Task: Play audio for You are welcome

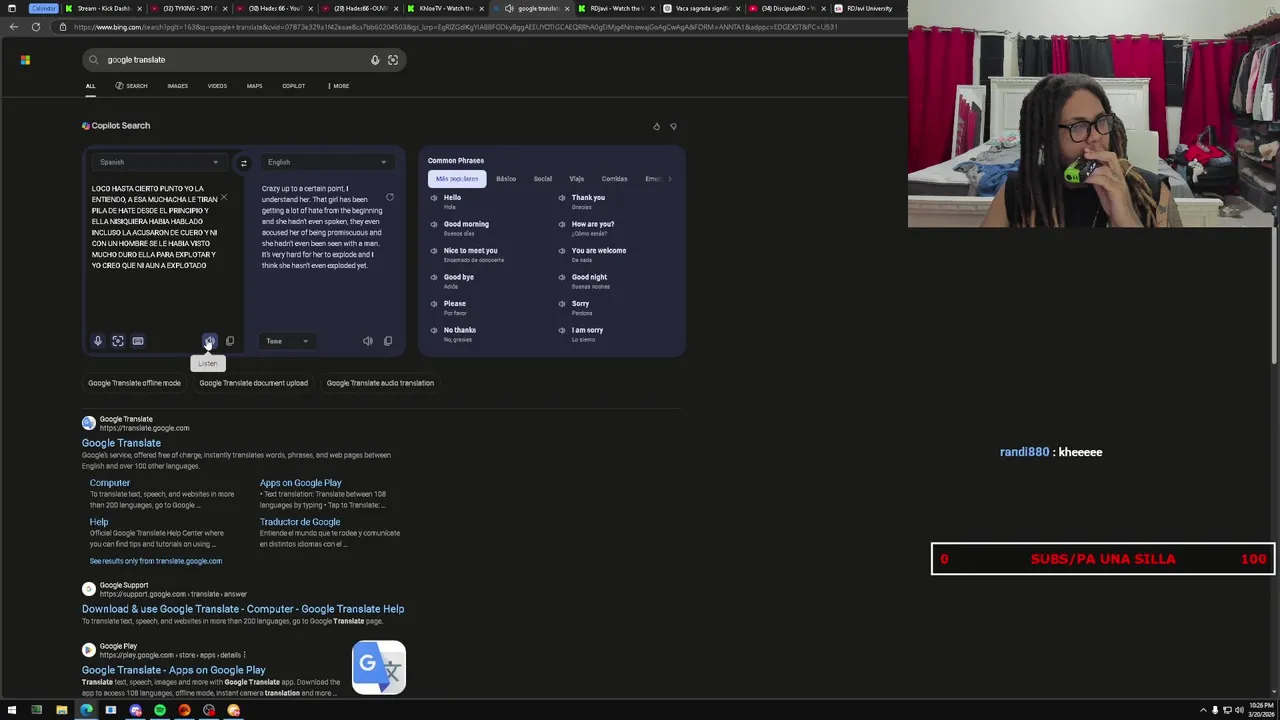Action: tap(562, 251)
